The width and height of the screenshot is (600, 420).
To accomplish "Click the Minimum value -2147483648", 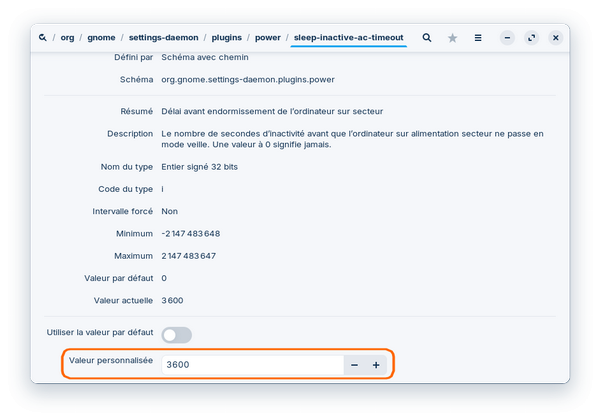I will (190, 233).
